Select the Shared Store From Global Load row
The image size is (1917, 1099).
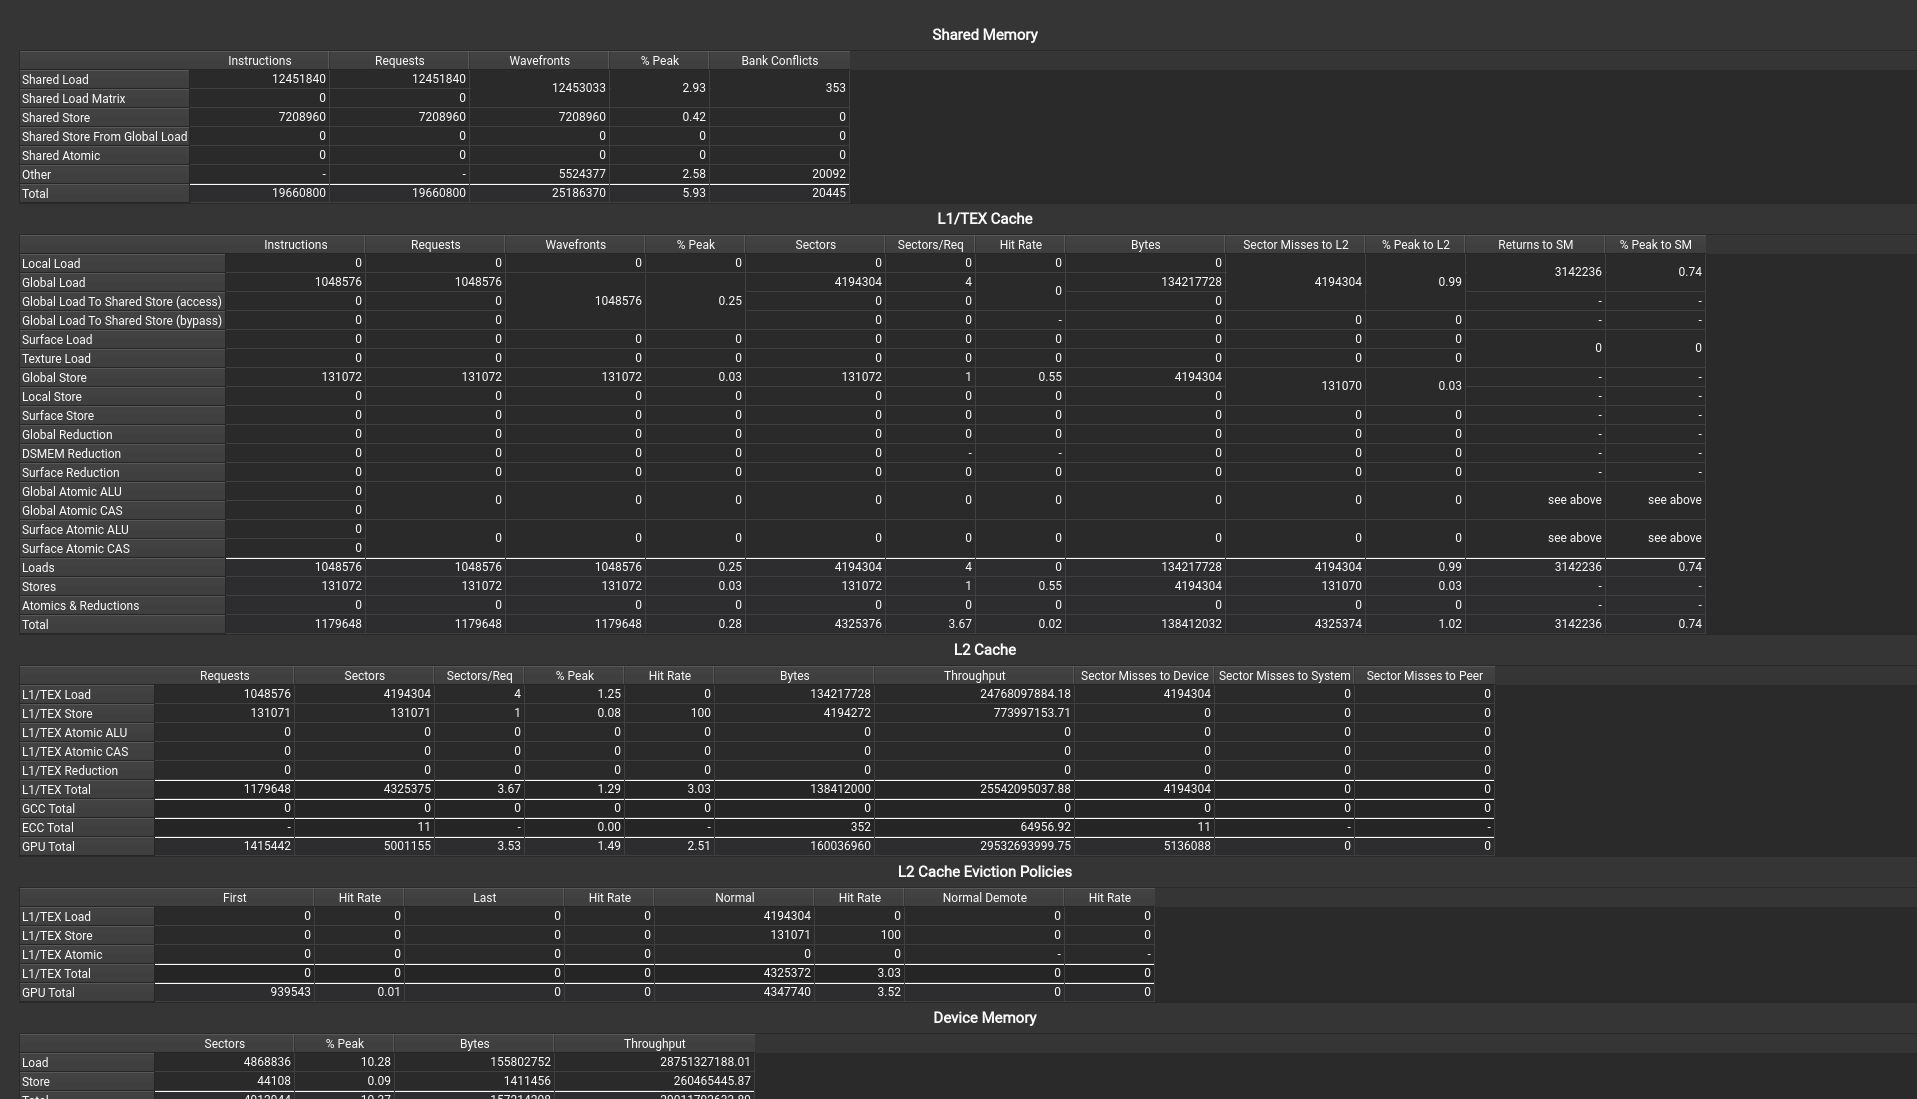pos(104,137)
